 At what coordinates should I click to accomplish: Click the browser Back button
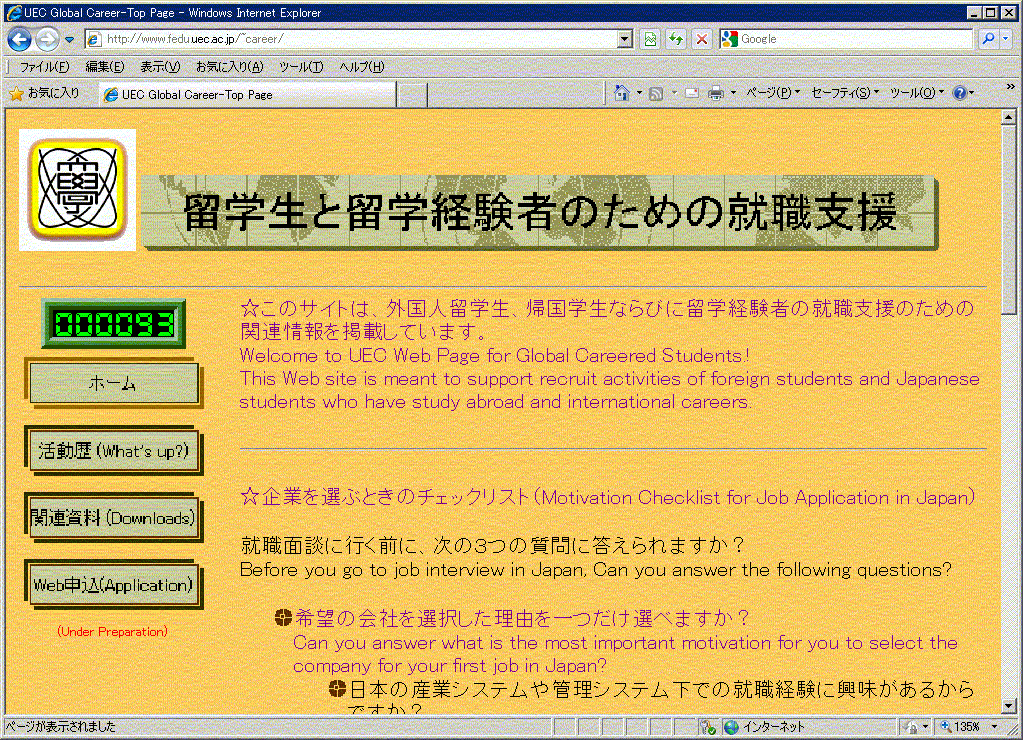click(19, 39)
